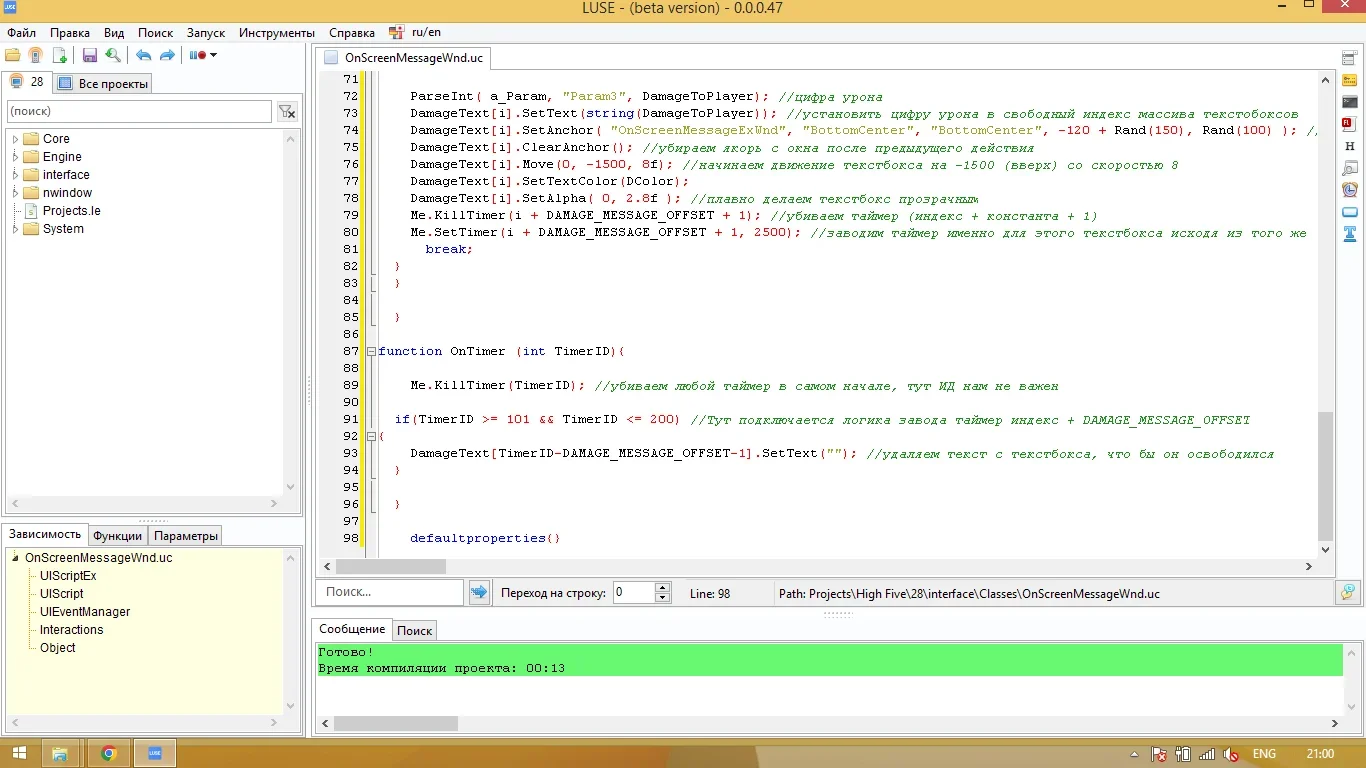Expand the Core folder in the project tree
The height and width of the screenshot is (768, 1366).
point(17,138)
